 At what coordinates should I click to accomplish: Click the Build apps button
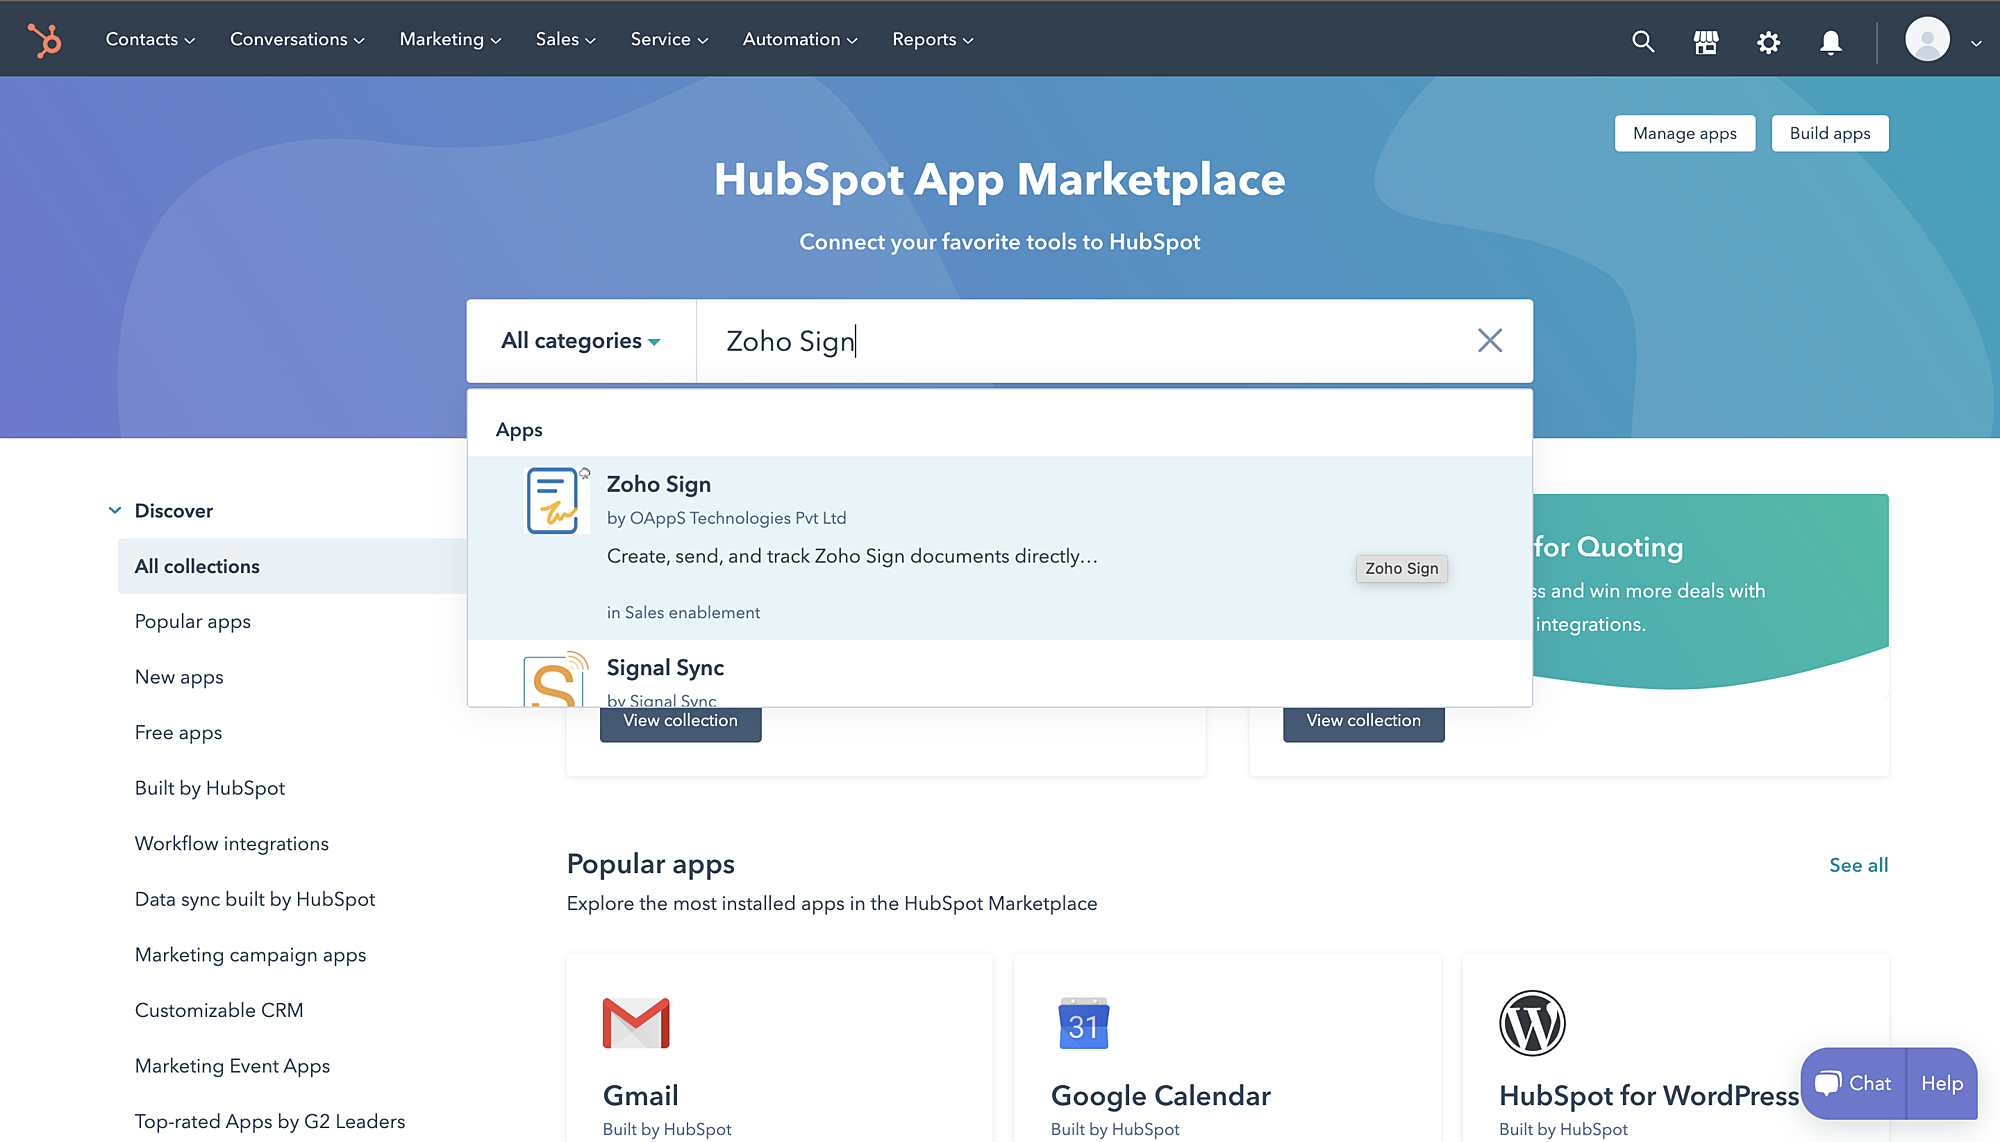(1830, 133)
